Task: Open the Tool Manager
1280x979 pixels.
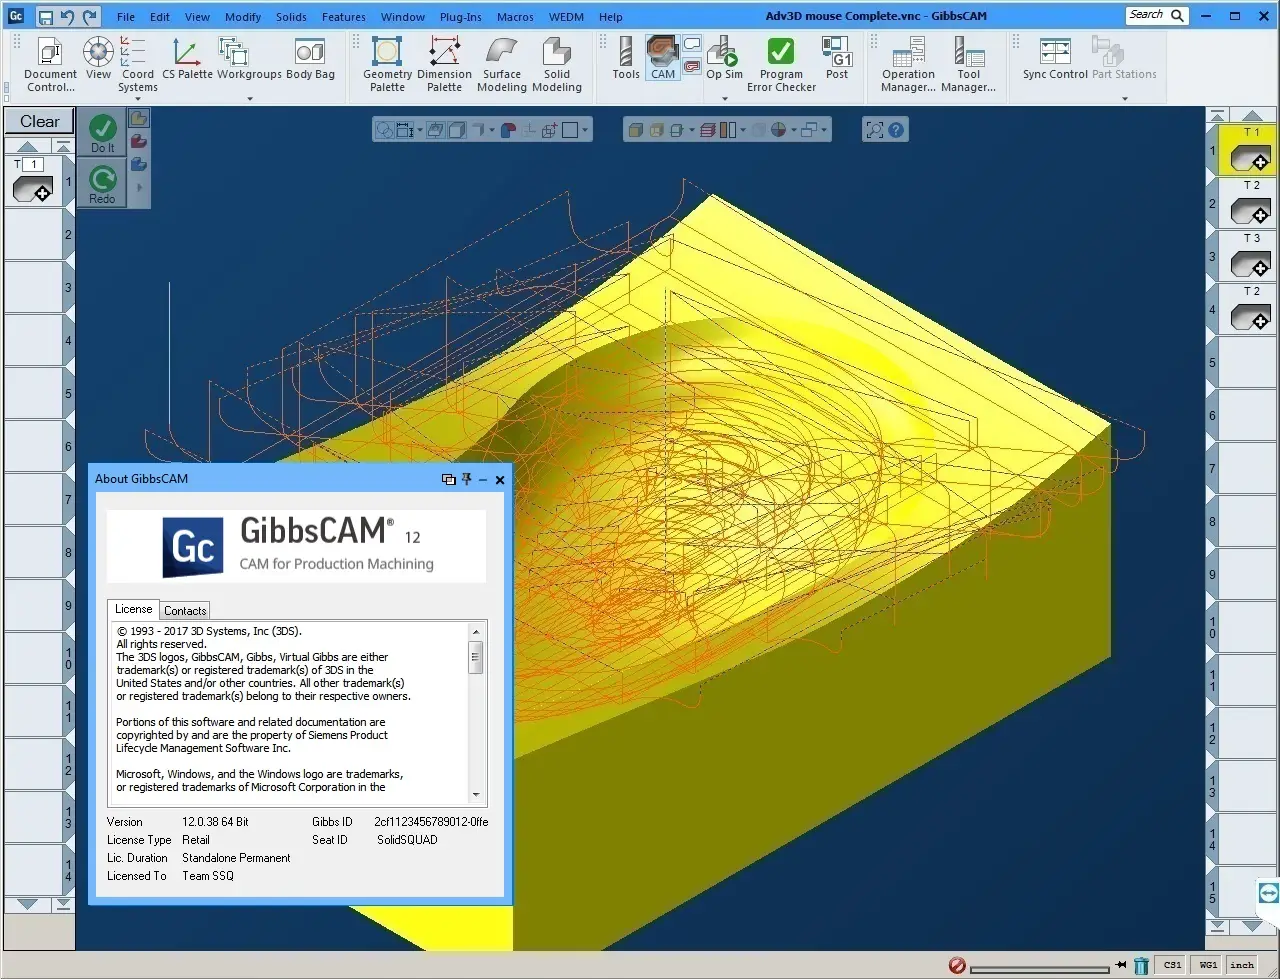Action: click(x=968, y=64)
